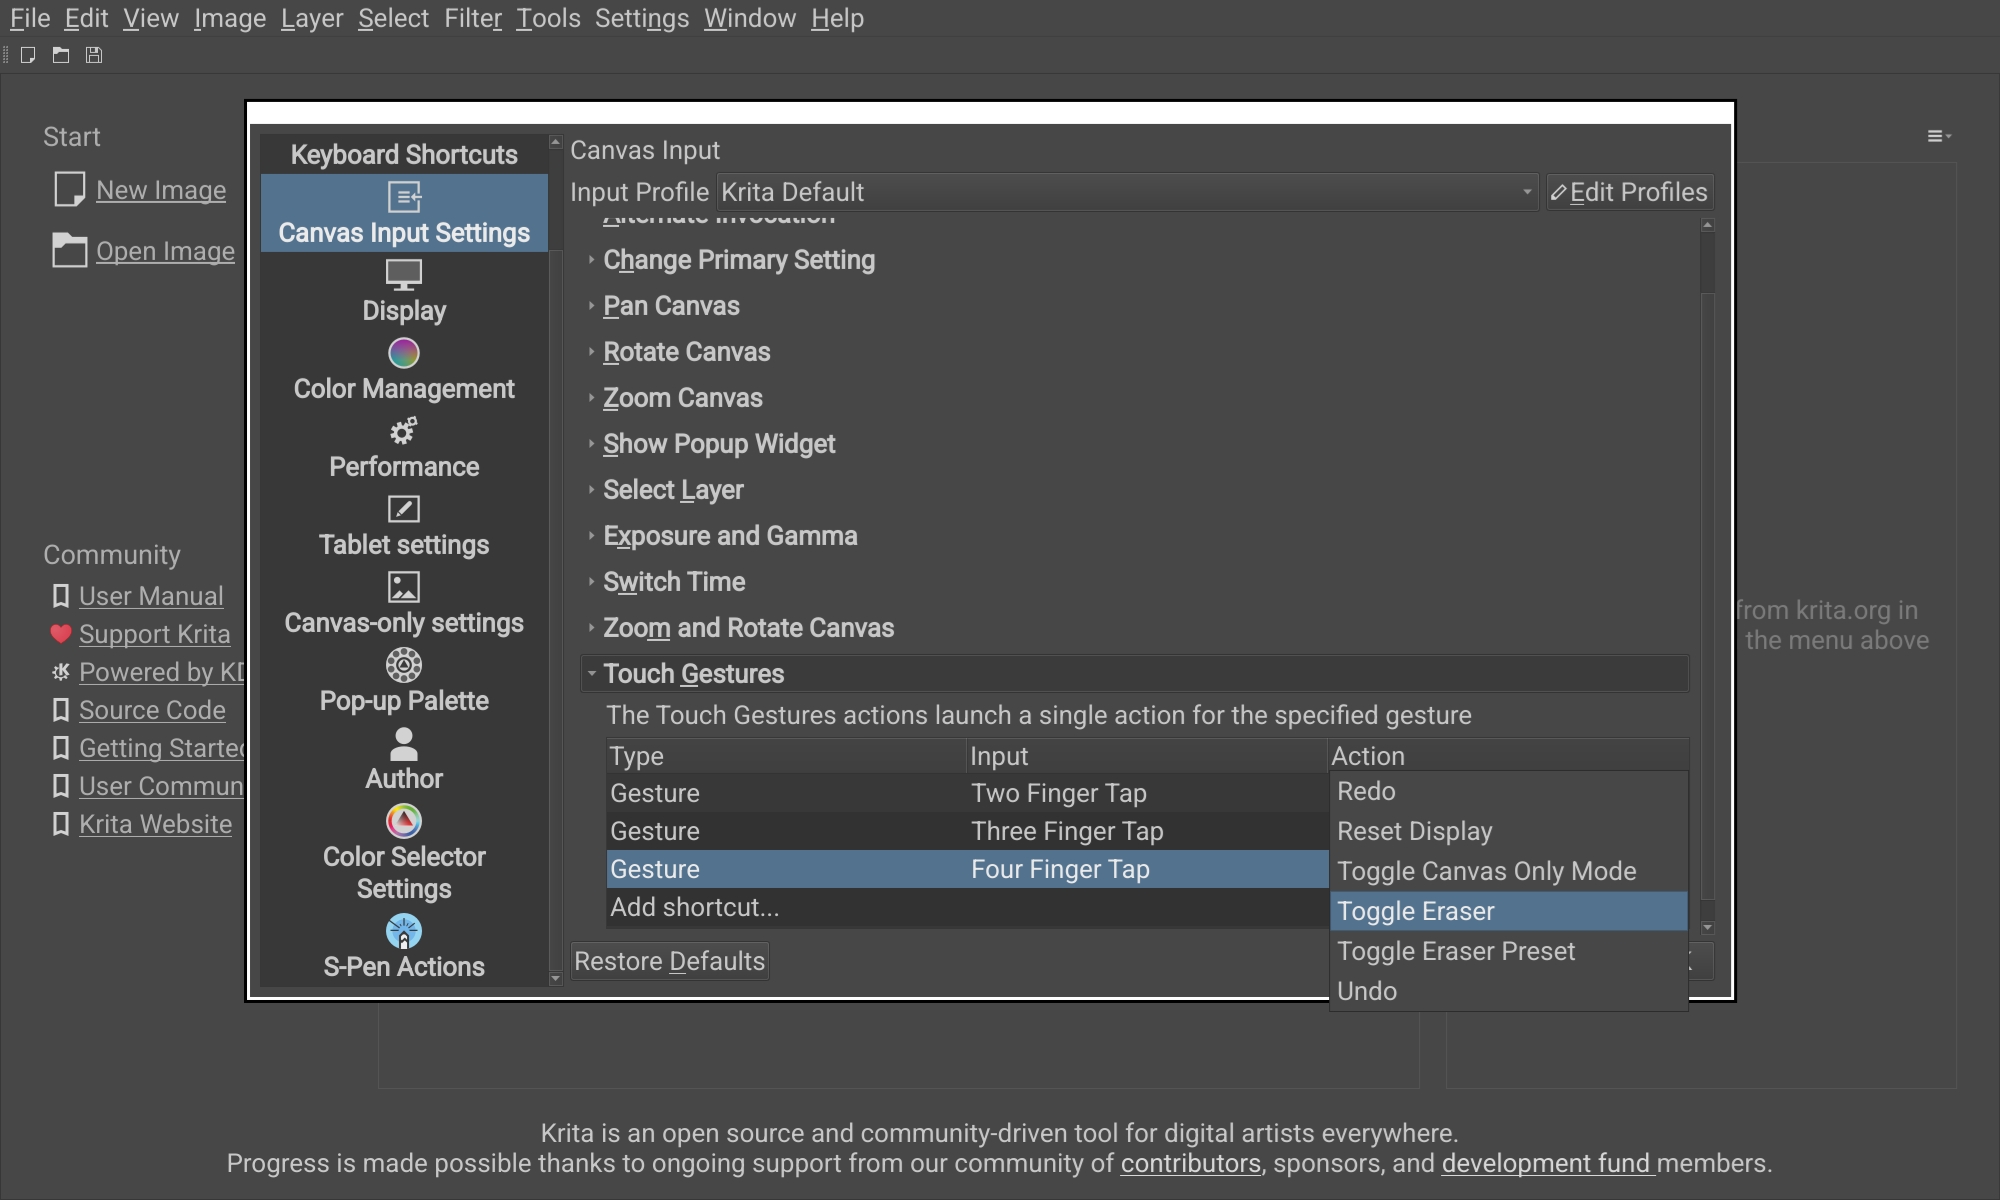Screen dimensions: 2000x1200
Task: Click the Restore Defaults button
Action: coord(669,961)
